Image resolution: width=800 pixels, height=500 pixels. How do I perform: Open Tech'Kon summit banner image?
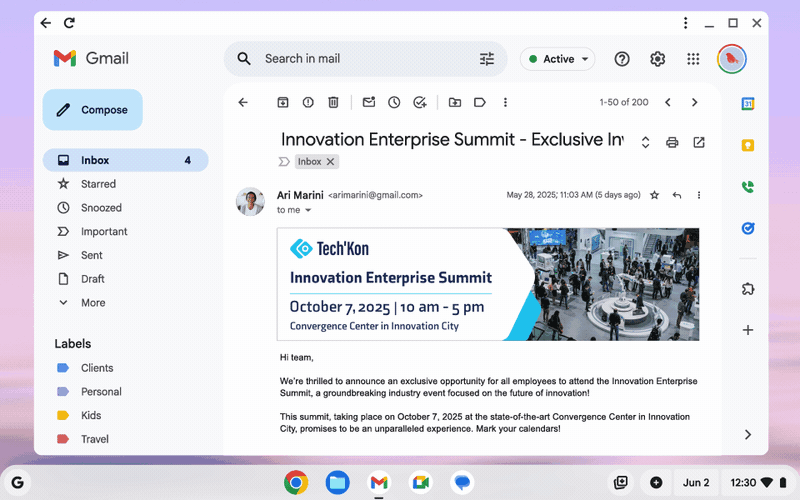coord(488,284)
